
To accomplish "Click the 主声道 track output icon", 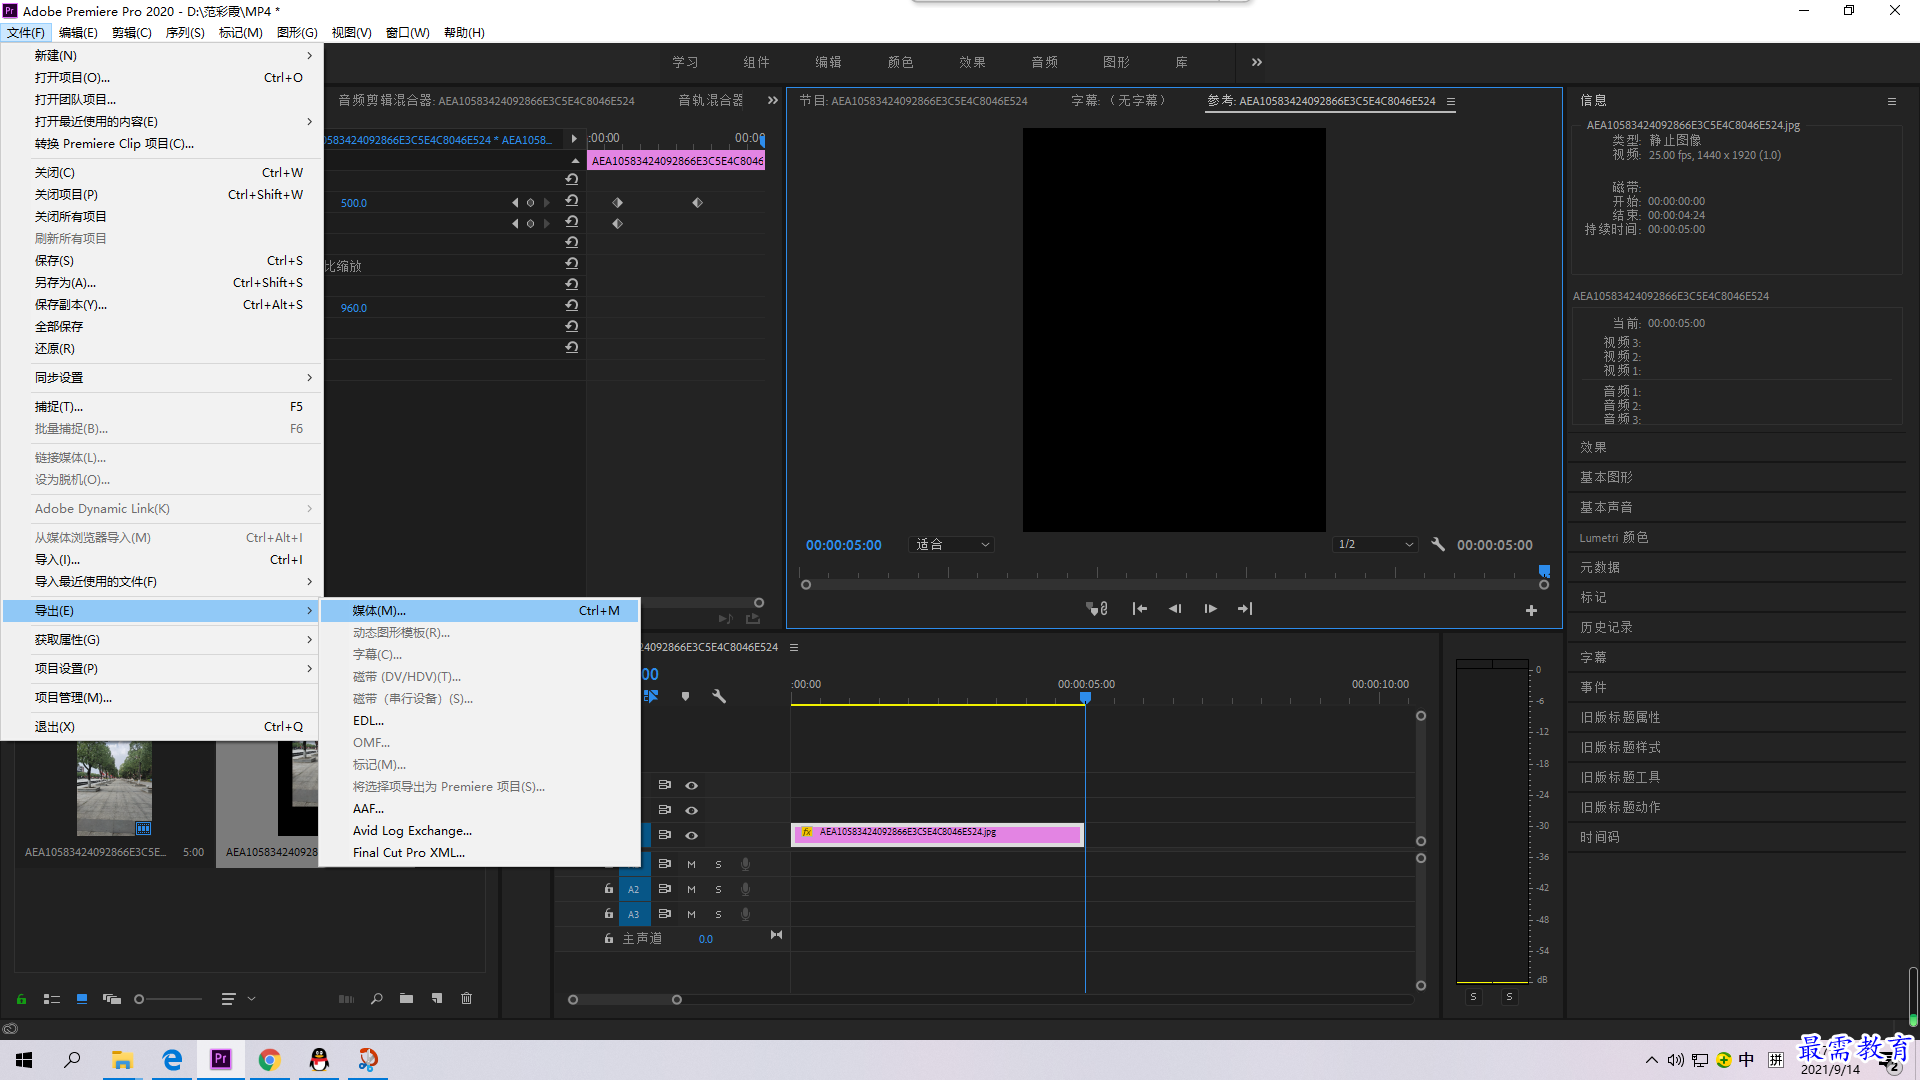I will point(776,935).
